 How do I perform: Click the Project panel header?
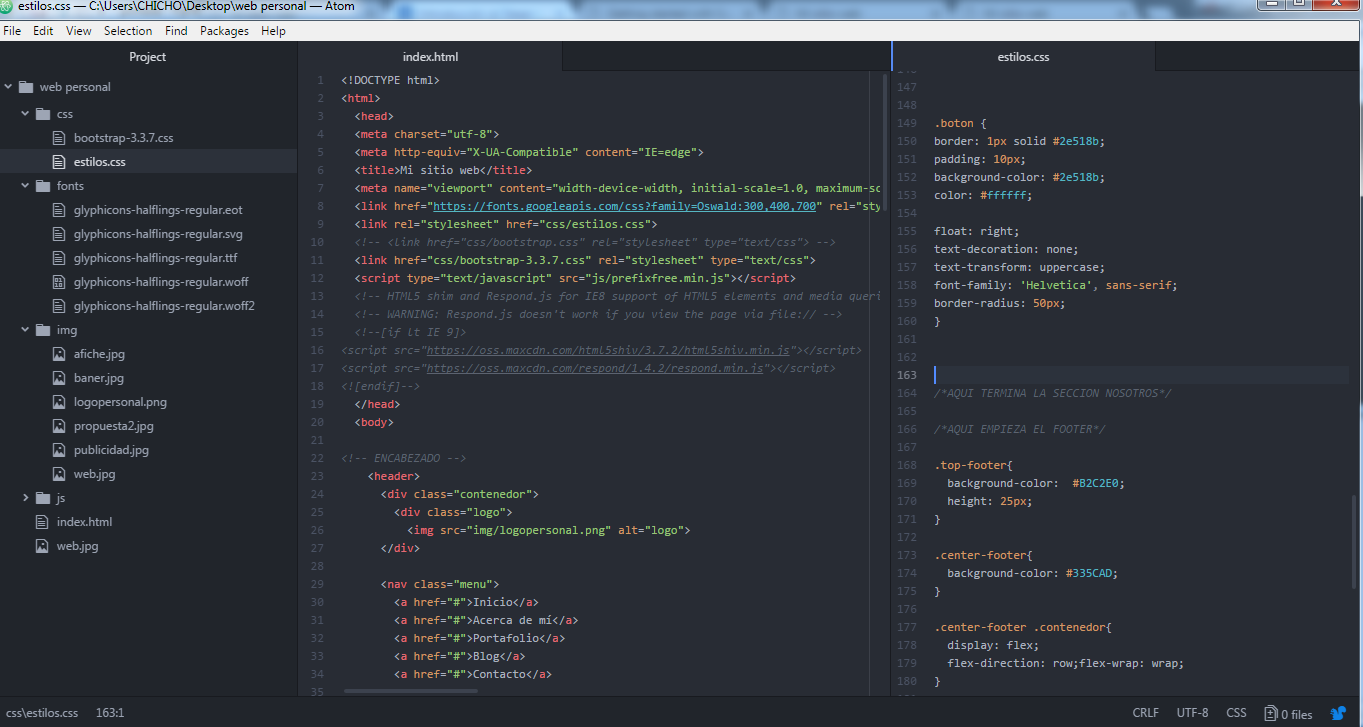click(x=148, y=57)
